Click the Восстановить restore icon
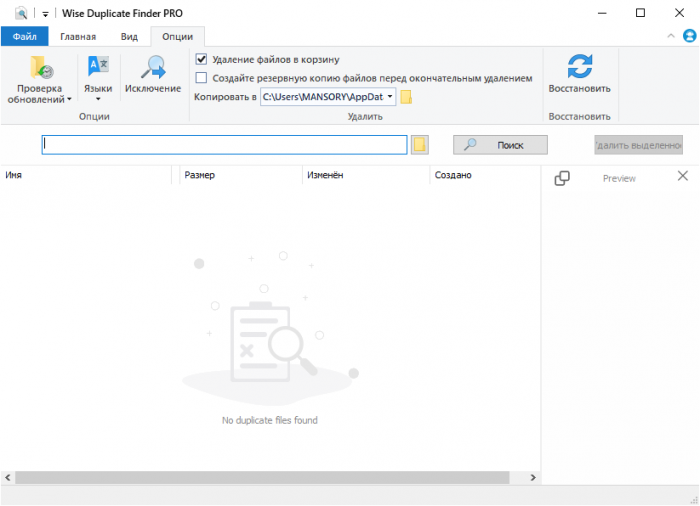Screen dimensions: 700x506 (x=579, y=67)
